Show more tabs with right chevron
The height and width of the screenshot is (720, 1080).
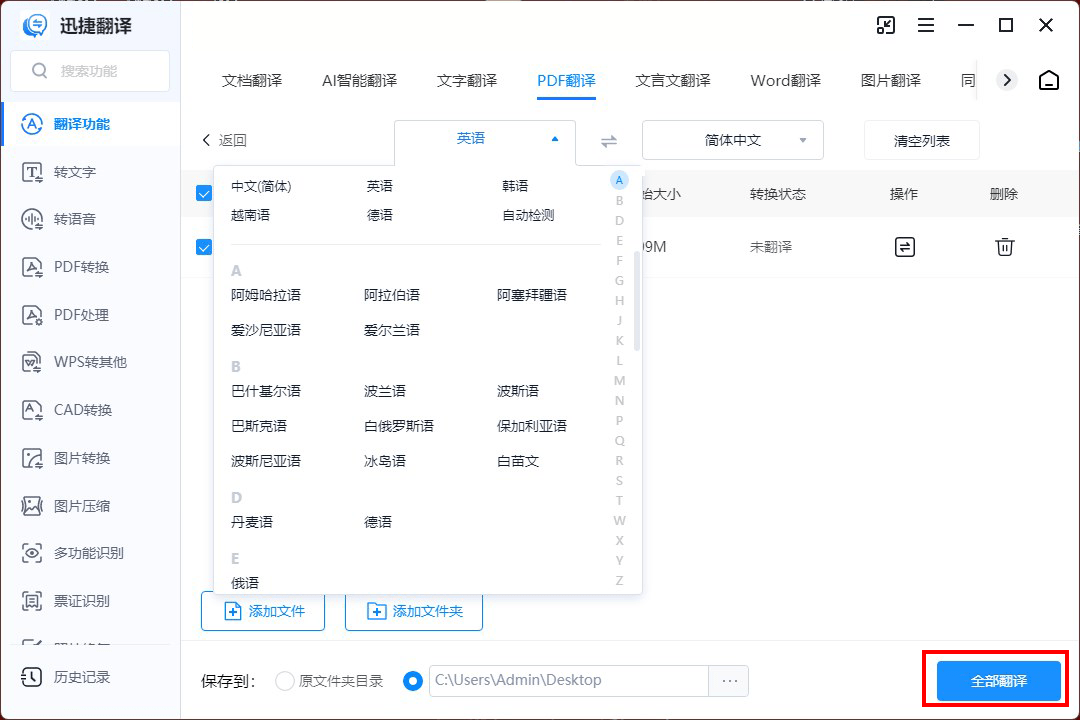(1007, 81)
